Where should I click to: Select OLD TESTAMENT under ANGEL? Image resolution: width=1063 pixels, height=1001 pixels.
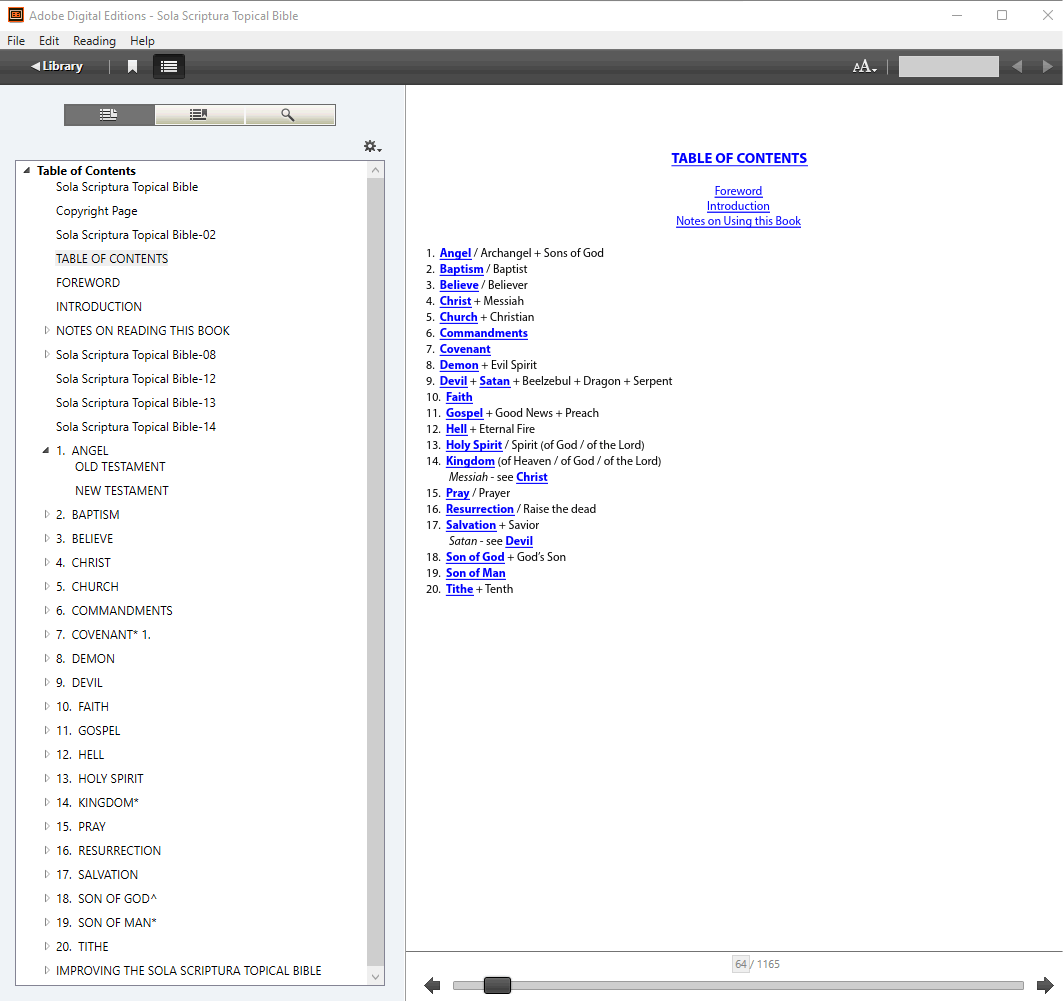click(120, 466)
